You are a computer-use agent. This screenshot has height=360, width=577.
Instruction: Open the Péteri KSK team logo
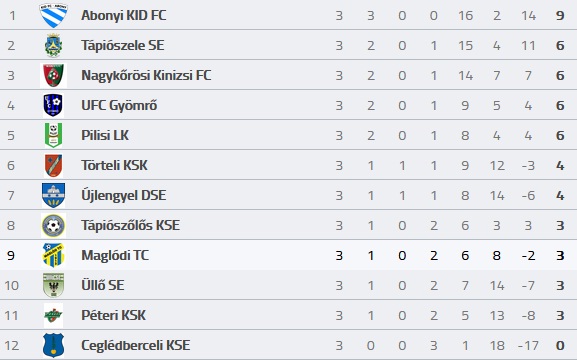pos(53,315)
